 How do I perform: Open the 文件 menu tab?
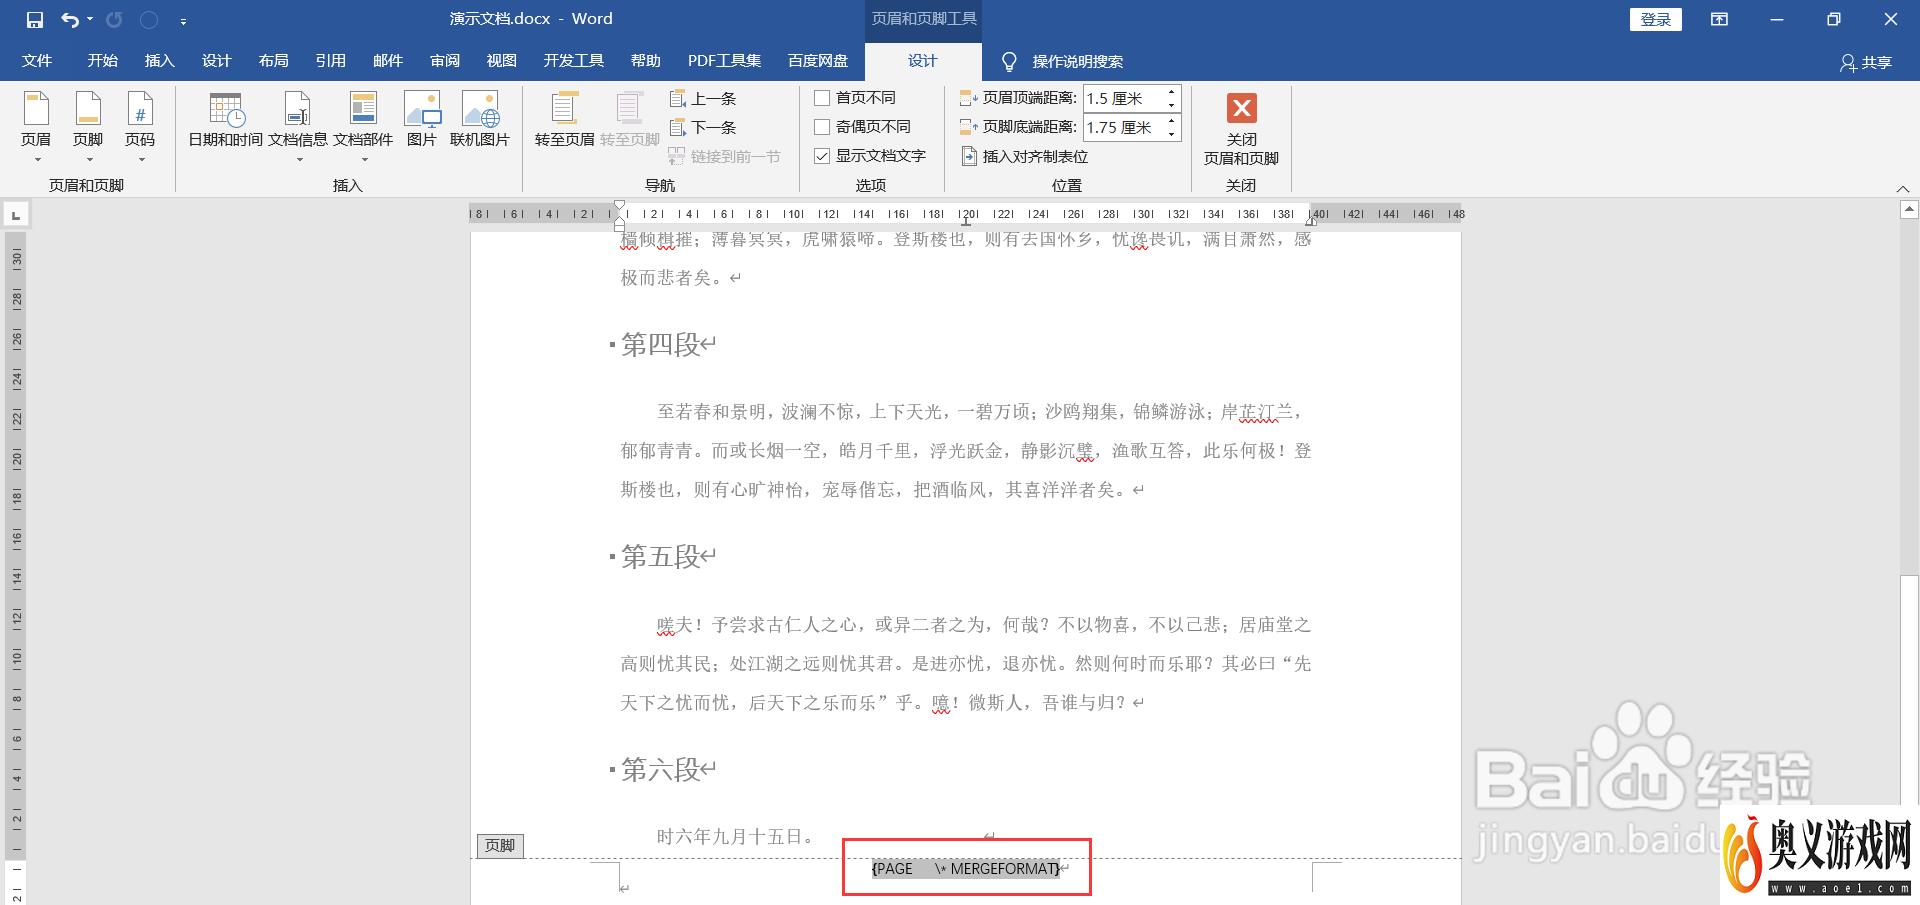[37, 61]
